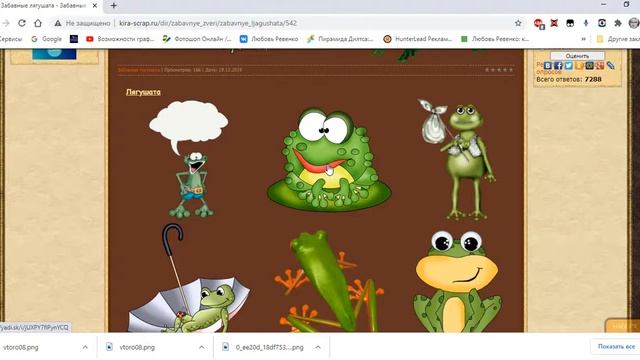640x360 pixels.
Task: Open the 'HunterLead Реклам...' bookmark
Action: tap(418, 39)
